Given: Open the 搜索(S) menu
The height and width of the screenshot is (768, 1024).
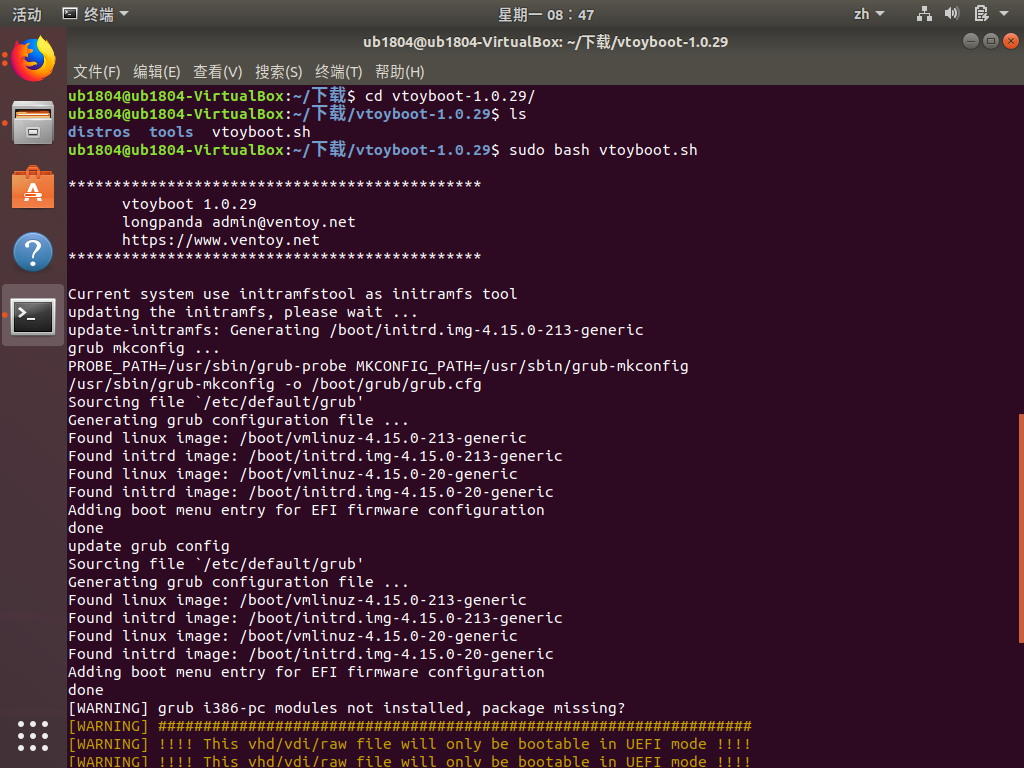Looking at the screenshot, I should 278,72.
